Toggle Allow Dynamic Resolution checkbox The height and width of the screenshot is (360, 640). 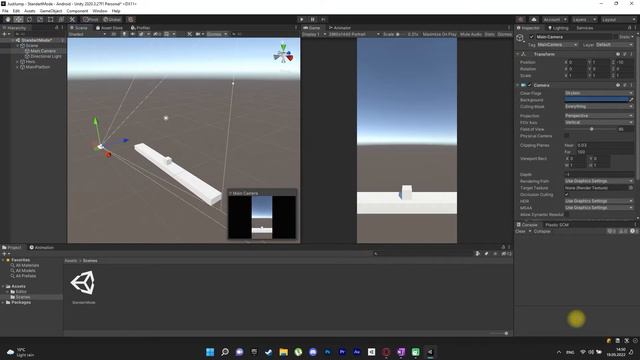(567, 215)
